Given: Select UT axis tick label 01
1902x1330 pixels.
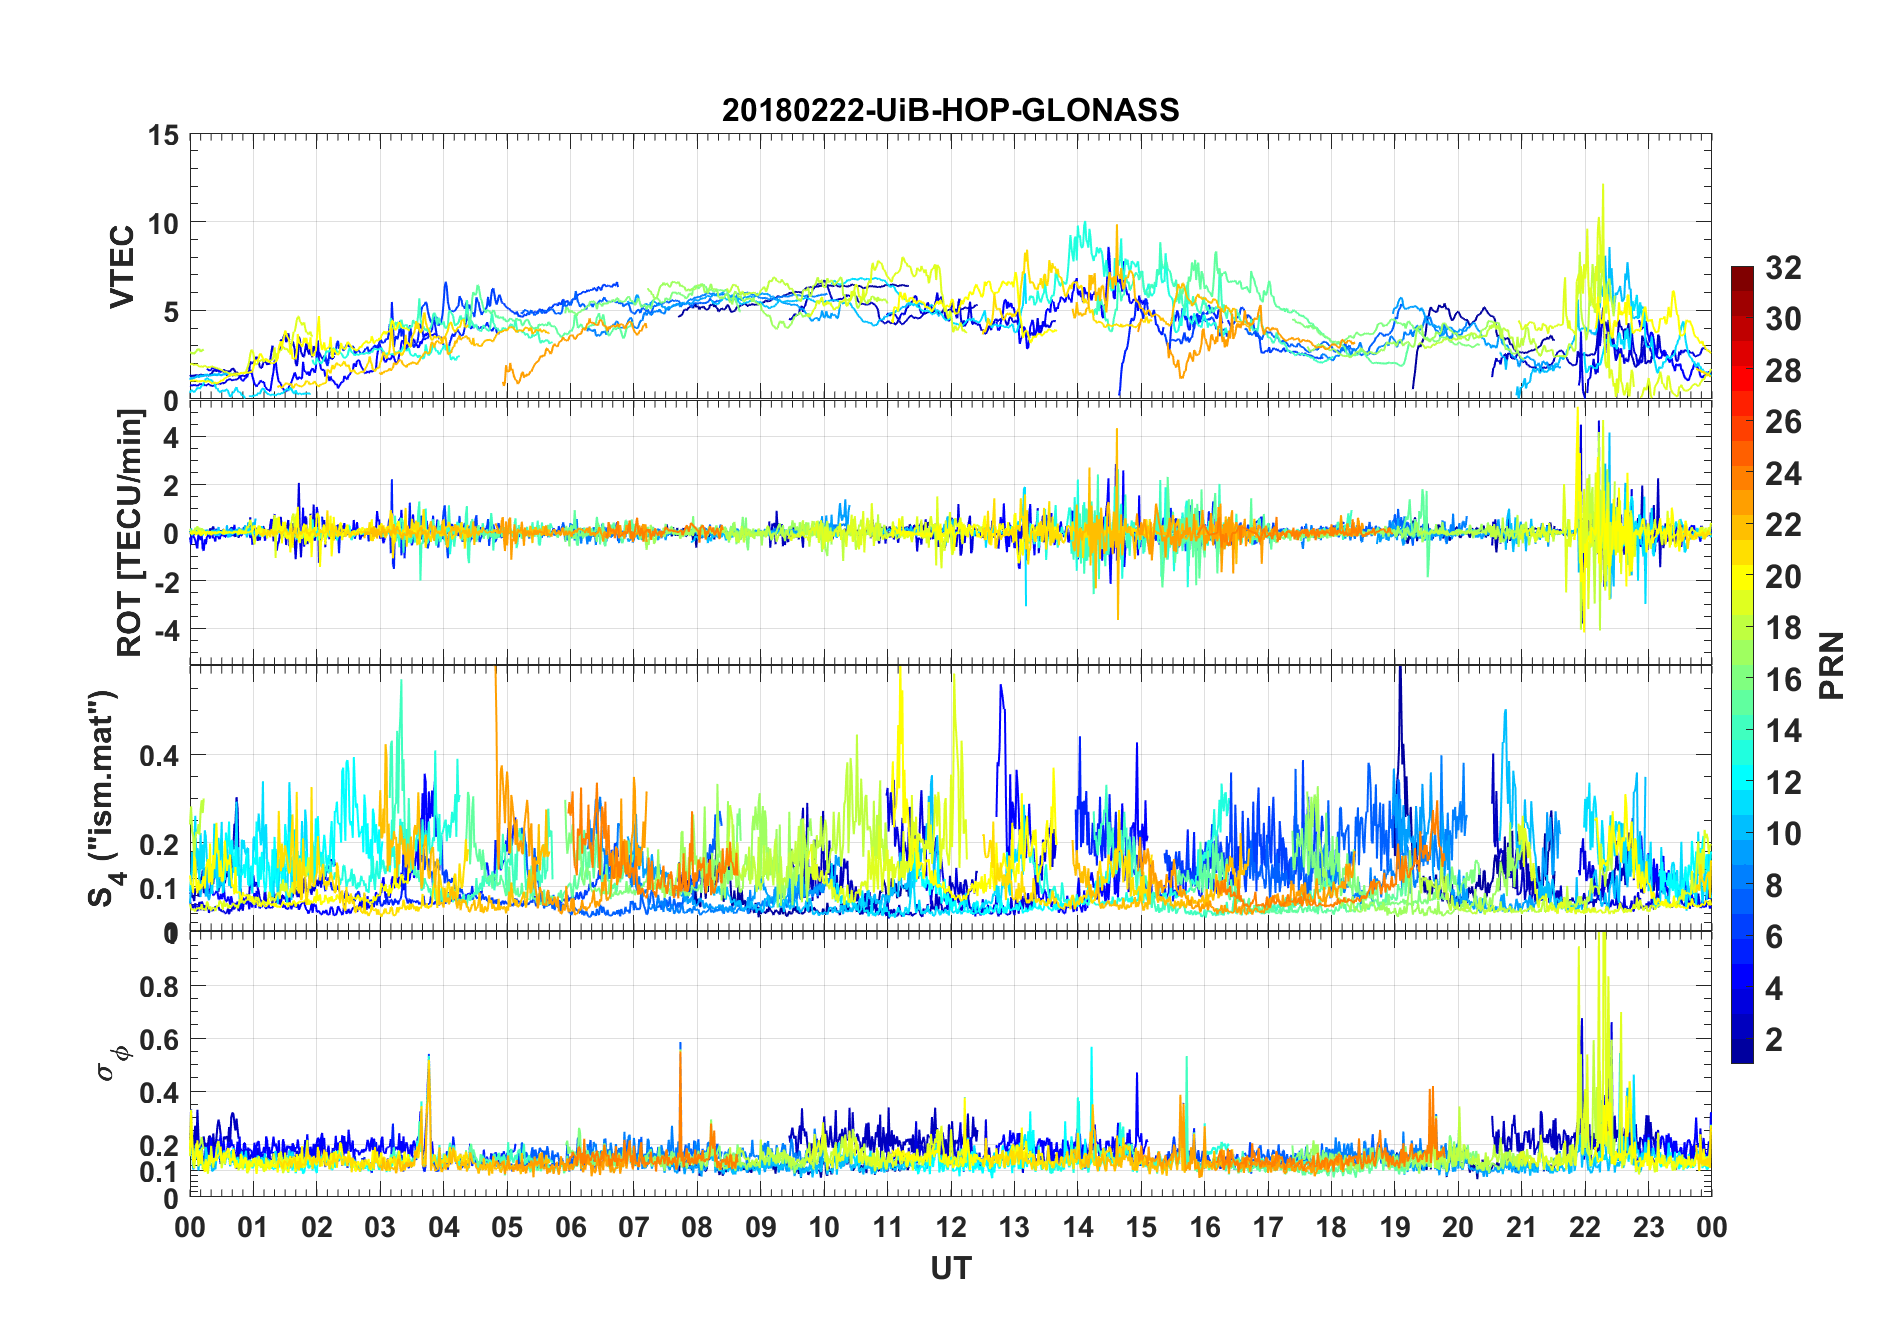Looking at the screenshot, I should pos(253,1227).
